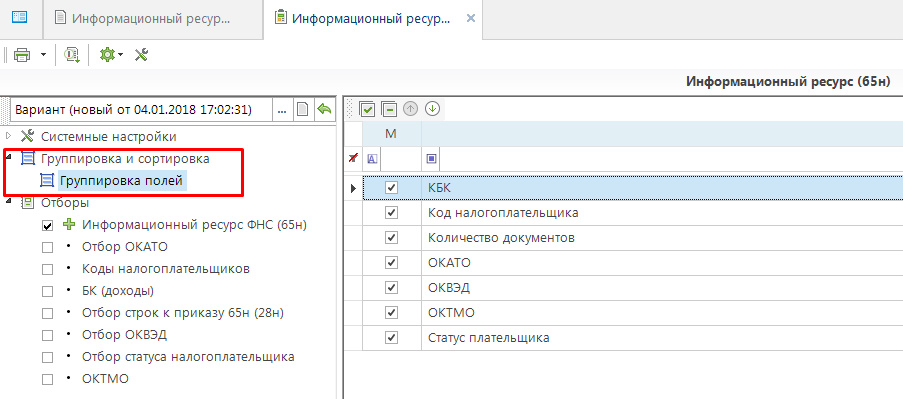Image resolution: width=903 pixels, height=399 pixels.
Task: Select Системные настройки tree item
Action: click(108, 137)
